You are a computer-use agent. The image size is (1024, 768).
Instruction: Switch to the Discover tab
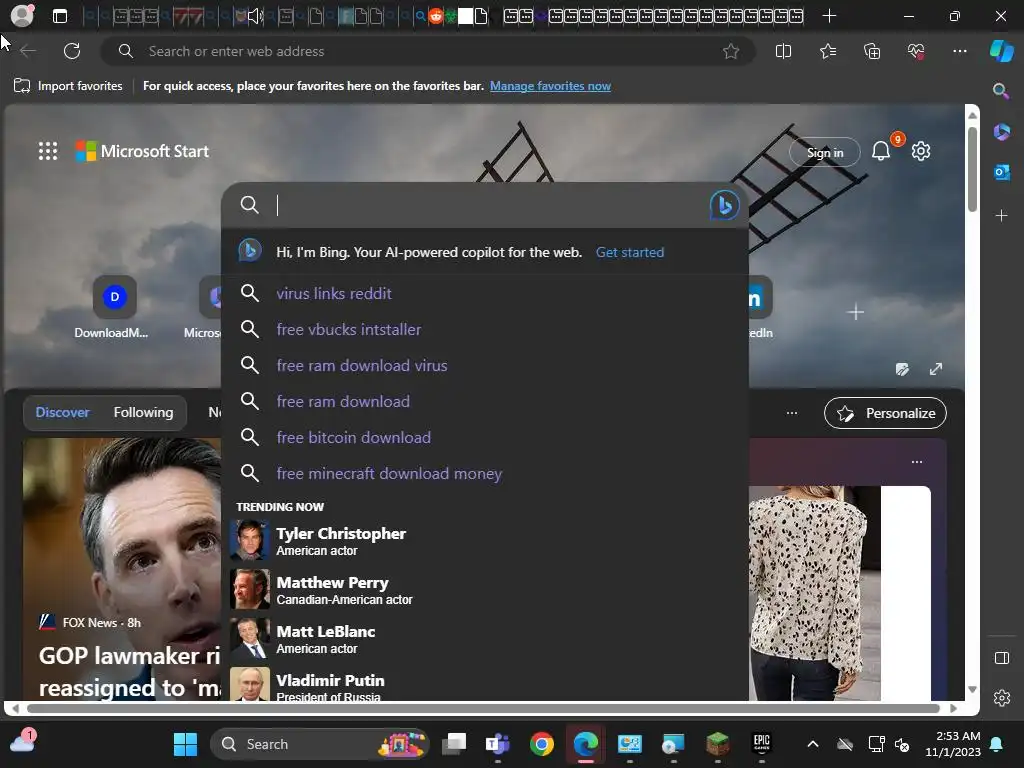coord(62,412)
